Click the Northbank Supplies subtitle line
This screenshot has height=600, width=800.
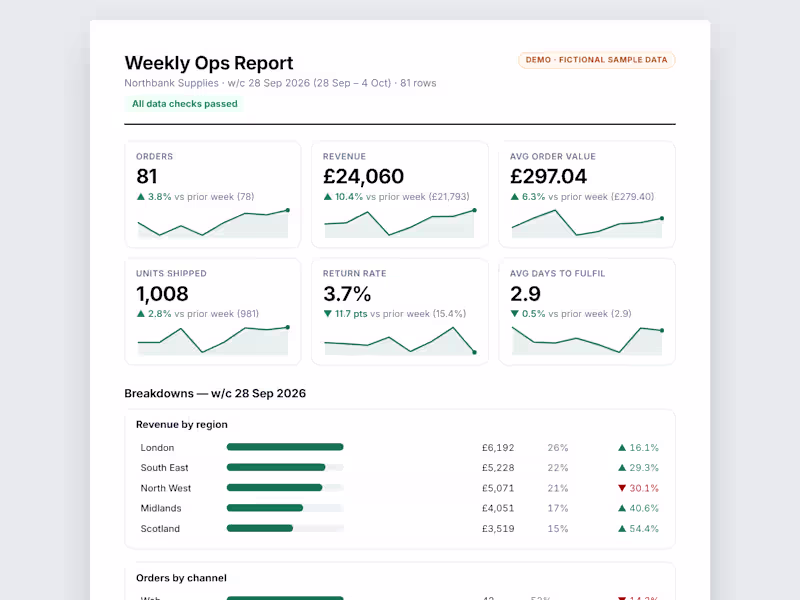[280, 83]
